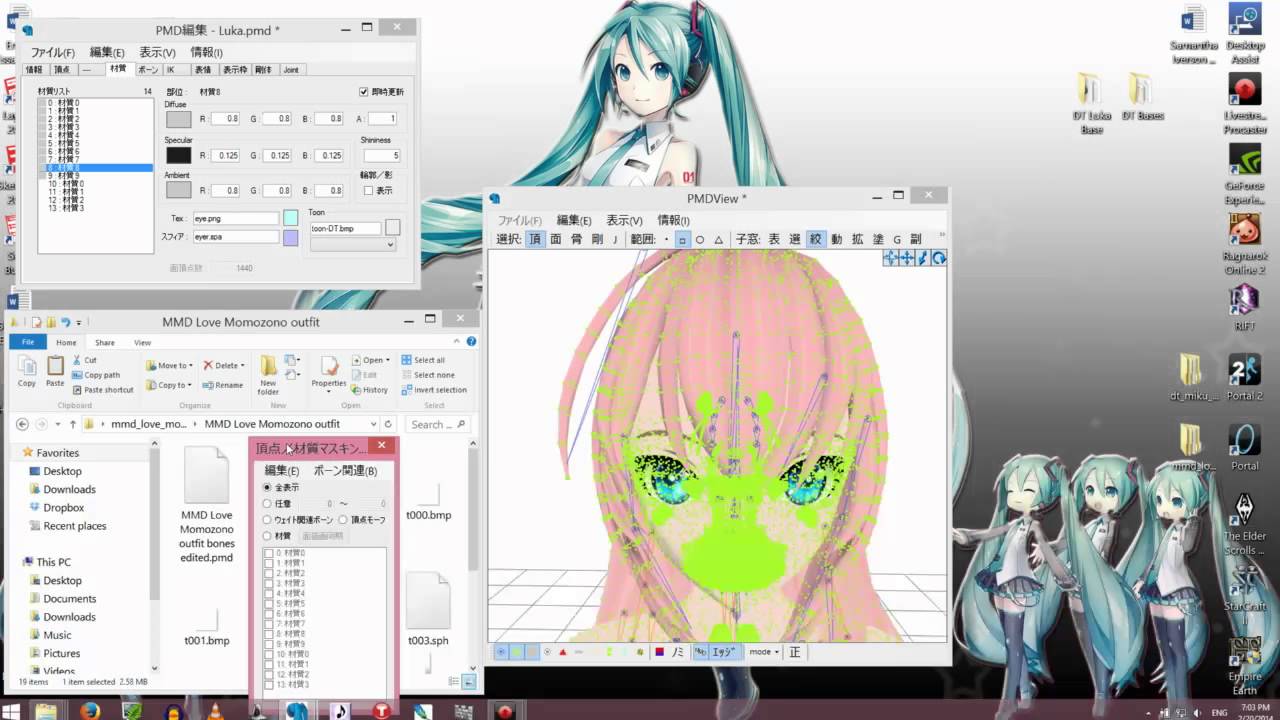The image size is (1280, 720).
Task: Click the Ambient color swatch
Action: click(x=178, y=190)
